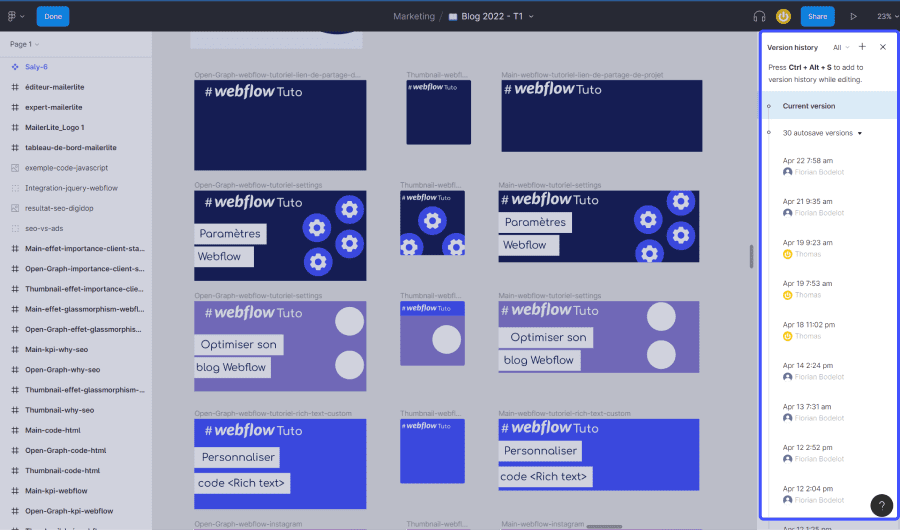
Task: Expand the Page 1 selector
Action: click(x=24, y=44)
